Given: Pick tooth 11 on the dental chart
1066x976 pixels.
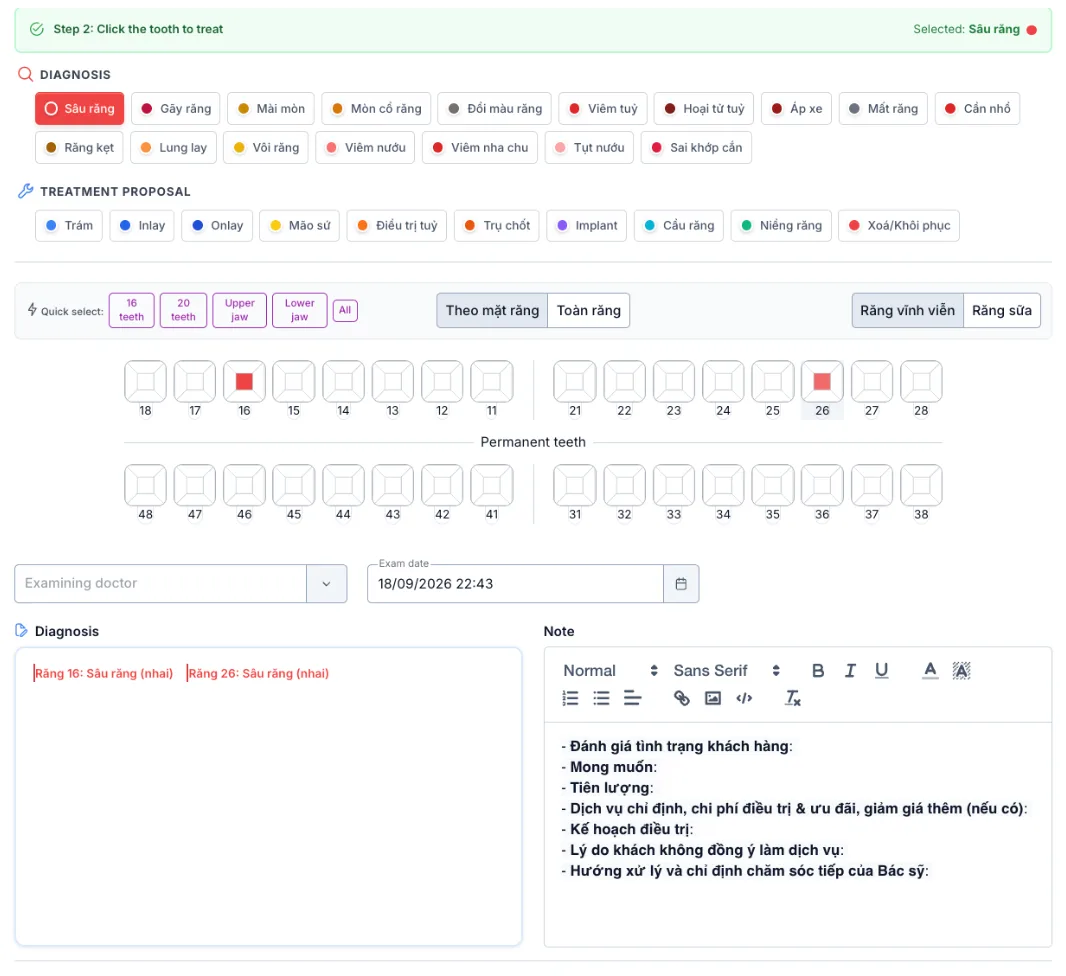Looking at the screenshot, I should click(492, 381).
